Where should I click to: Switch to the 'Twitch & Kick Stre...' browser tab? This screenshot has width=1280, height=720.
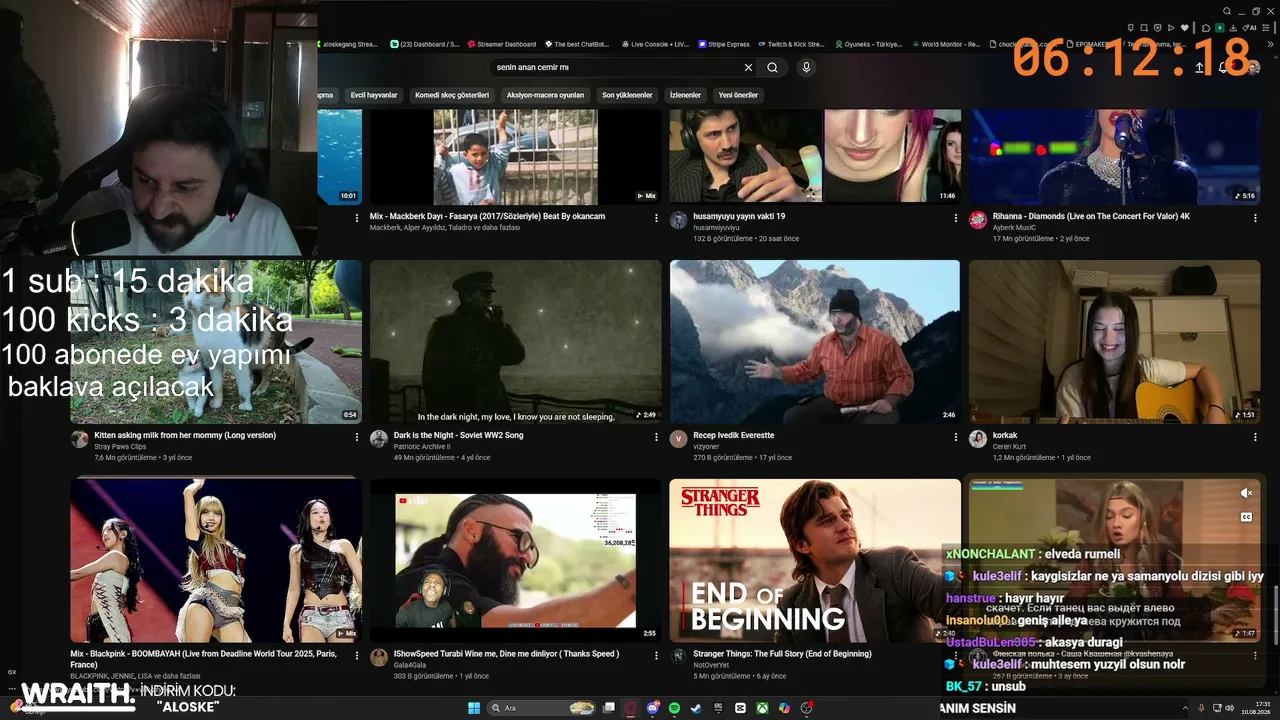pos(790,44)
